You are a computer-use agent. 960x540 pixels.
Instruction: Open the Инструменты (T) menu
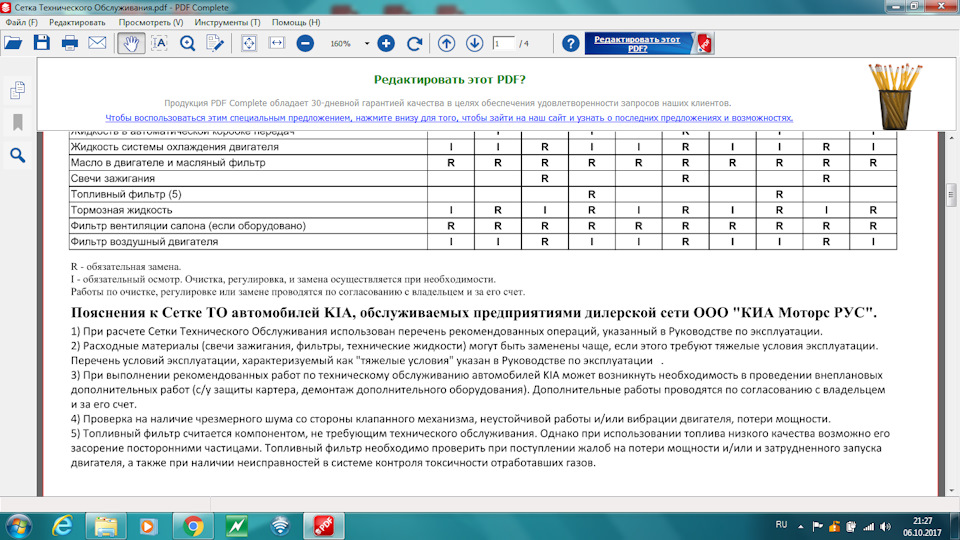pos(227,22)
